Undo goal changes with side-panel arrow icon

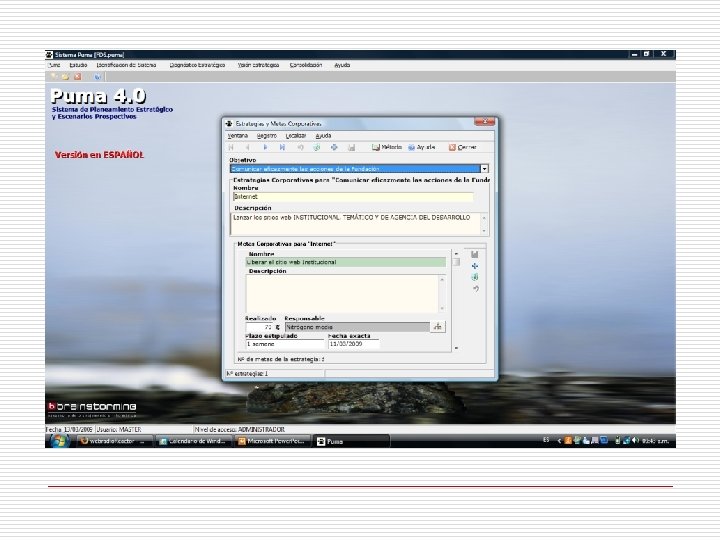(x=476, y=289)
